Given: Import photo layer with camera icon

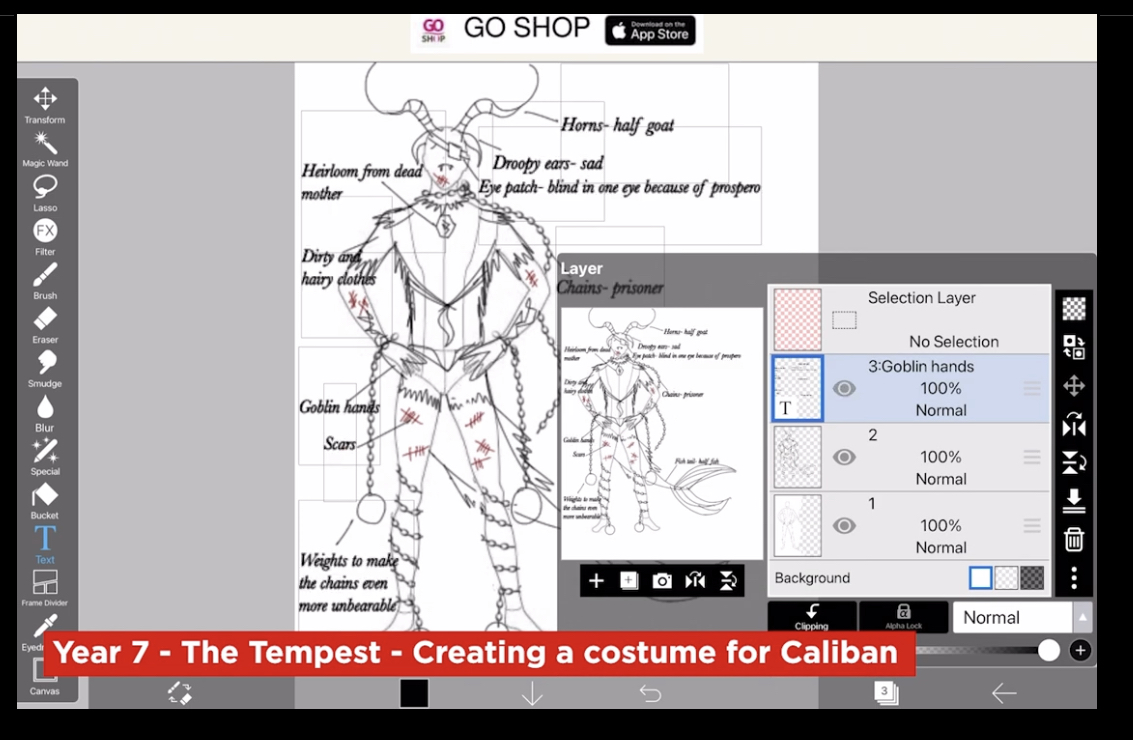Looking at the screenshot, I should (662, 581).
